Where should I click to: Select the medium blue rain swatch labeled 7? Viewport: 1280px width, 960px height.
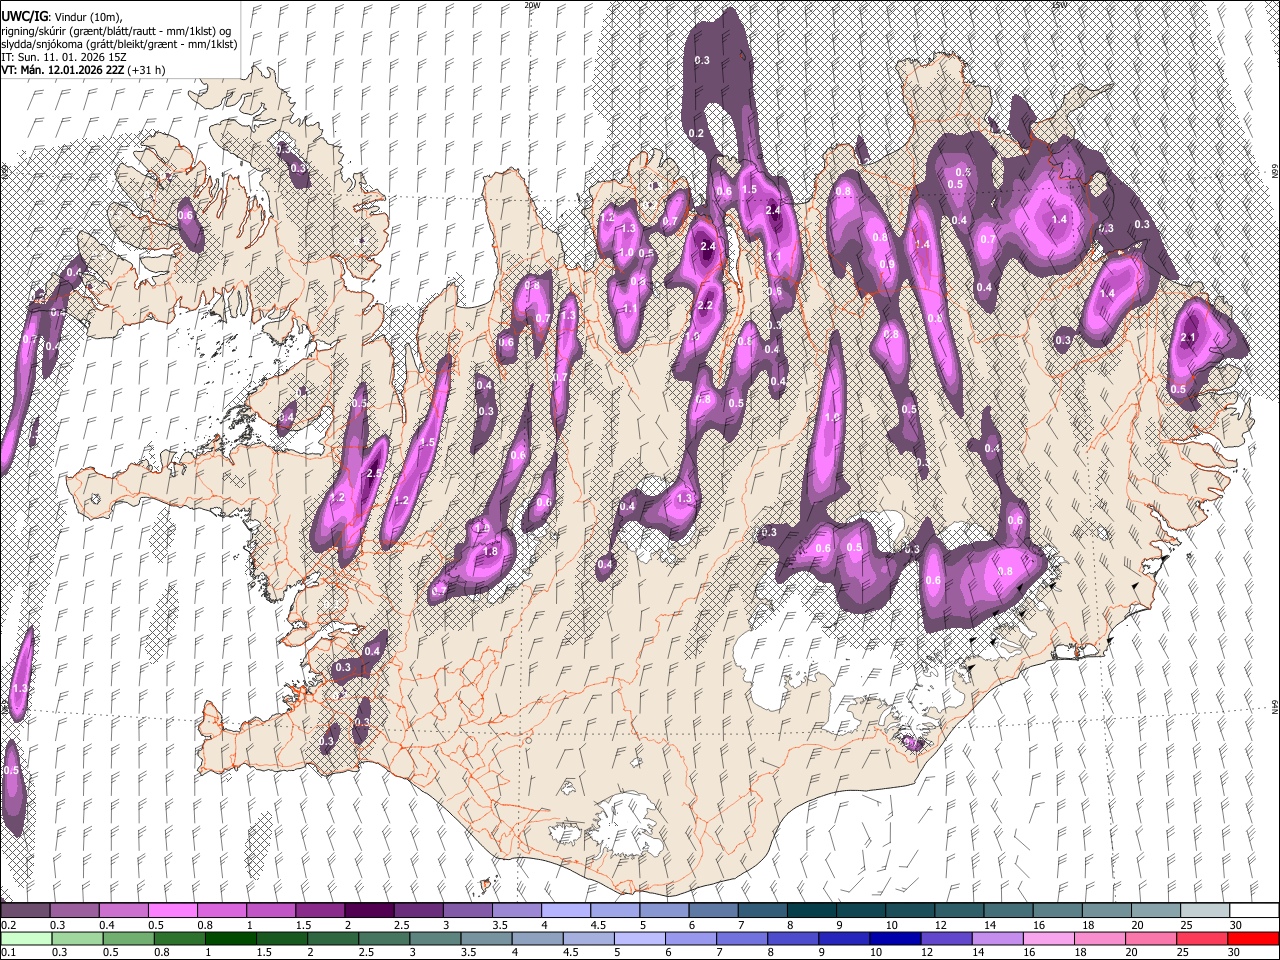coord(741,938)
